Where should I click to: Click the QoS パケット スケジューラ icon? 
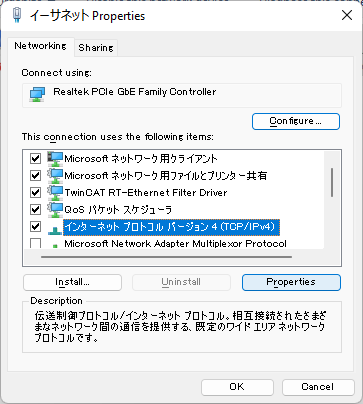(x=55, y=210)
